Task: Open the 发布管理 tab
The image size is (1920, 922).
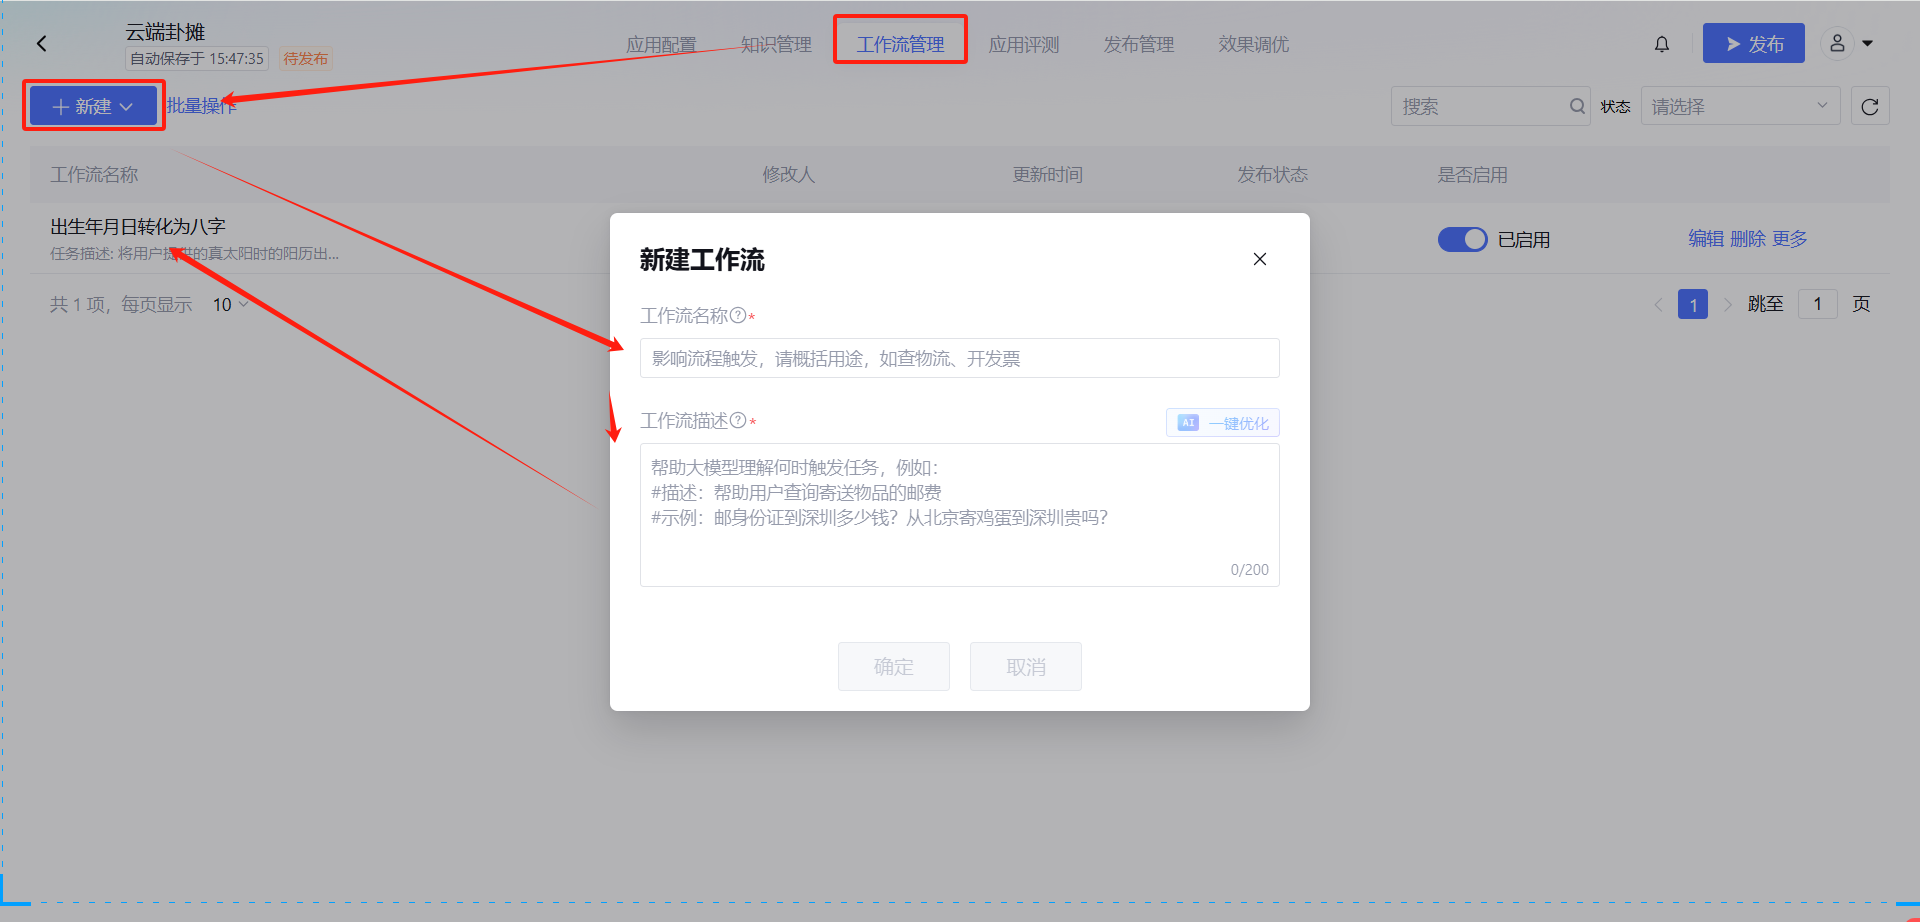Action: tap(1139, 44)
